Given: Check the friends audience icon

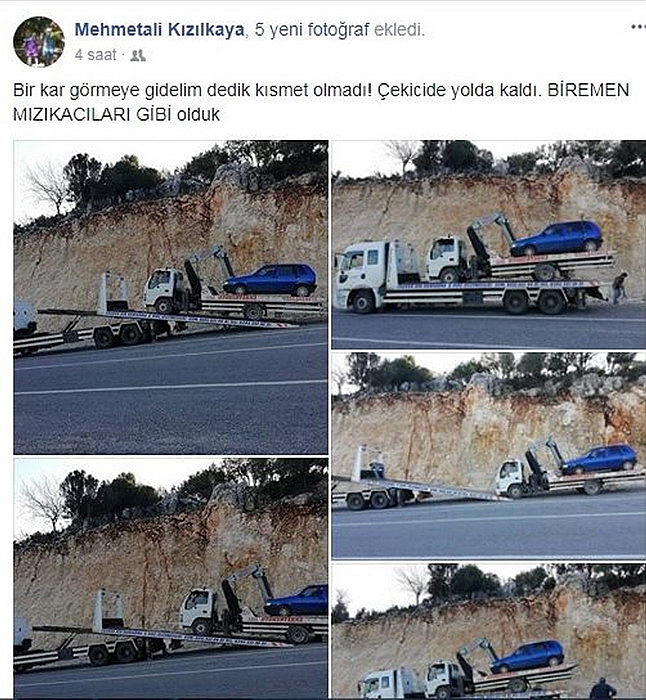Looking at the screenshot, I should [x=138, y=55].
